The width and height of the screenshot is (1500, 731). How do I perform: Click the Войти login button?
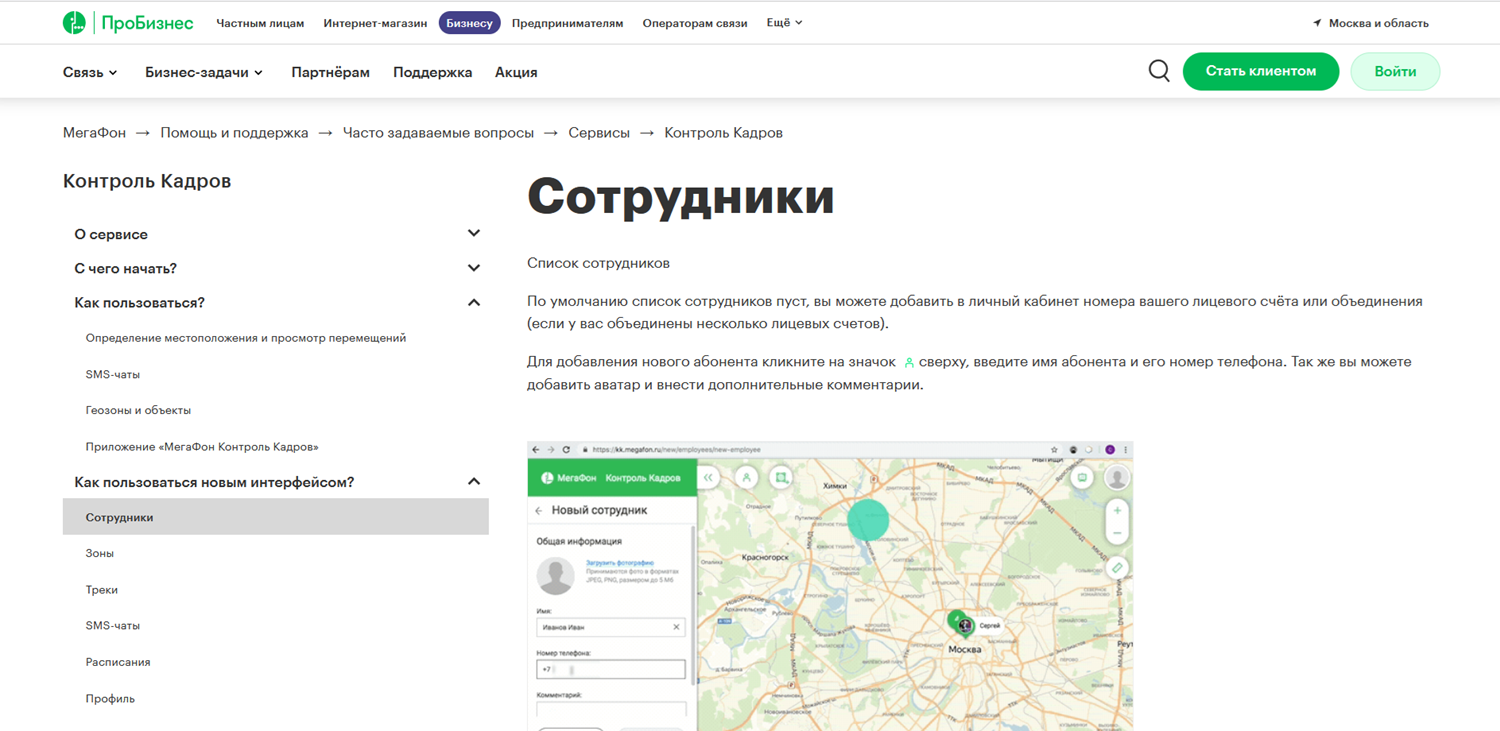point(1395,71)
